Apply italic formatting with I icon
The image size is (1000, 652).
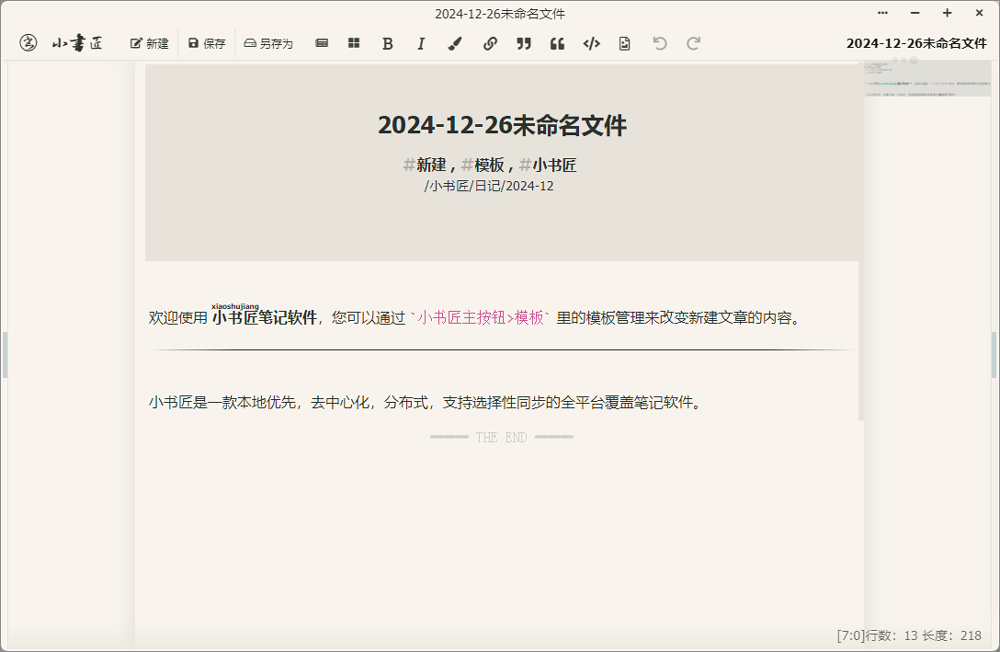coord(421,43)
